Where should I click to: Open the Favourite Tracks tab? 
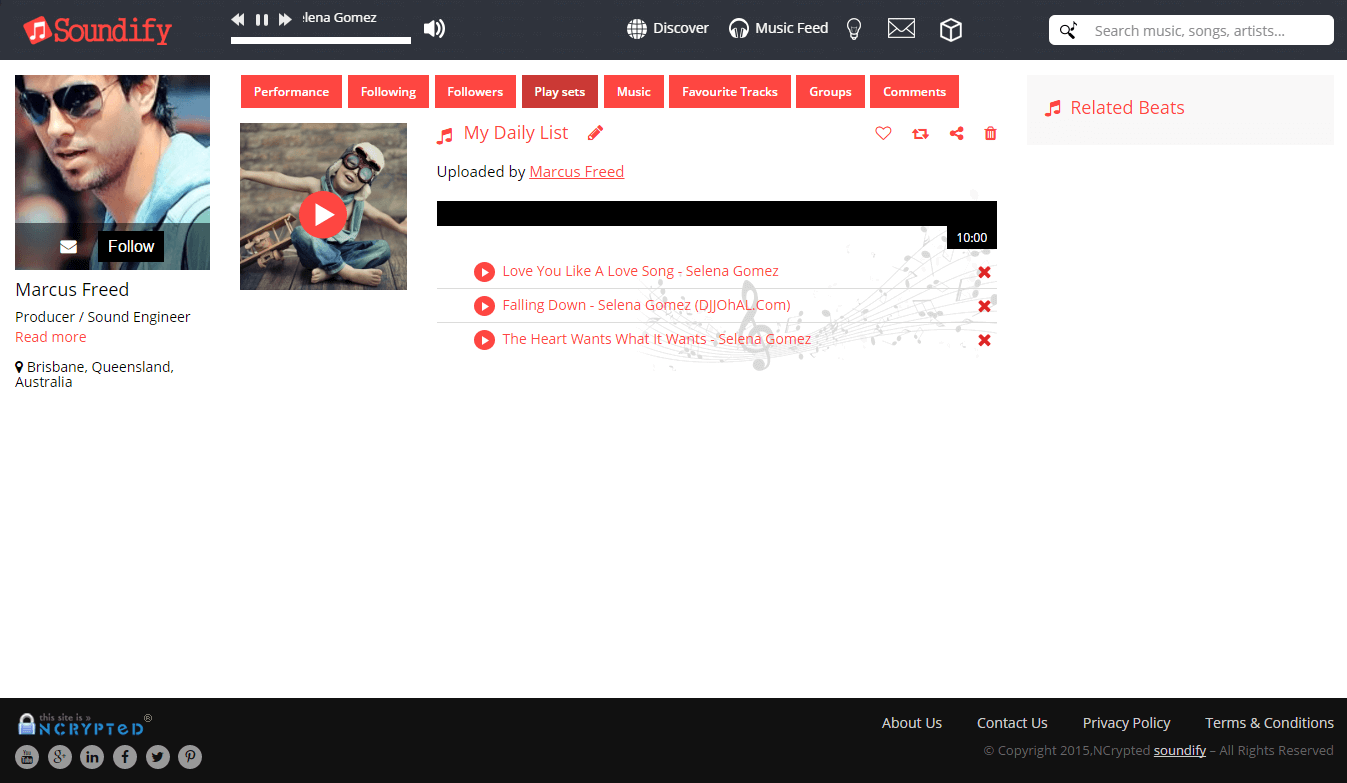(x=730, y=91)
